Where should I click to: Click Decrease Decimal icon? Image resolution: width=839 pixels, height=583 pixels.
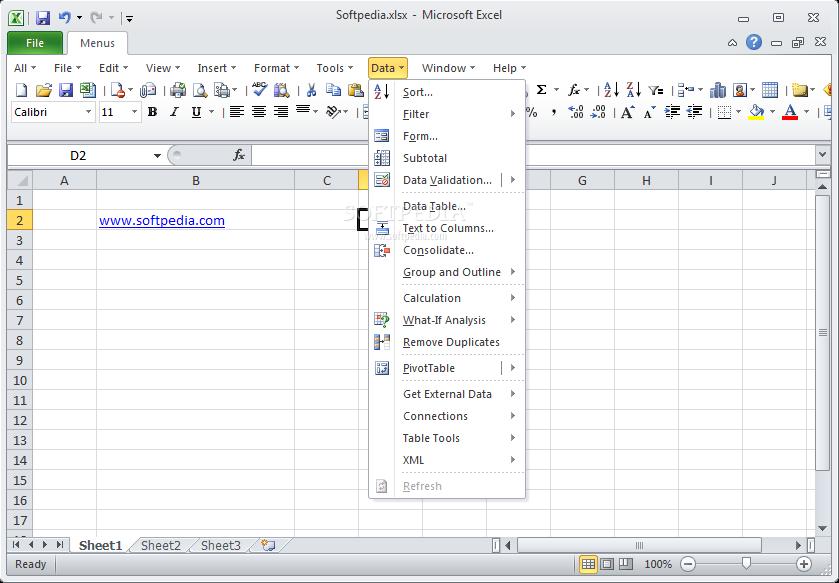(x=598, y=112)
